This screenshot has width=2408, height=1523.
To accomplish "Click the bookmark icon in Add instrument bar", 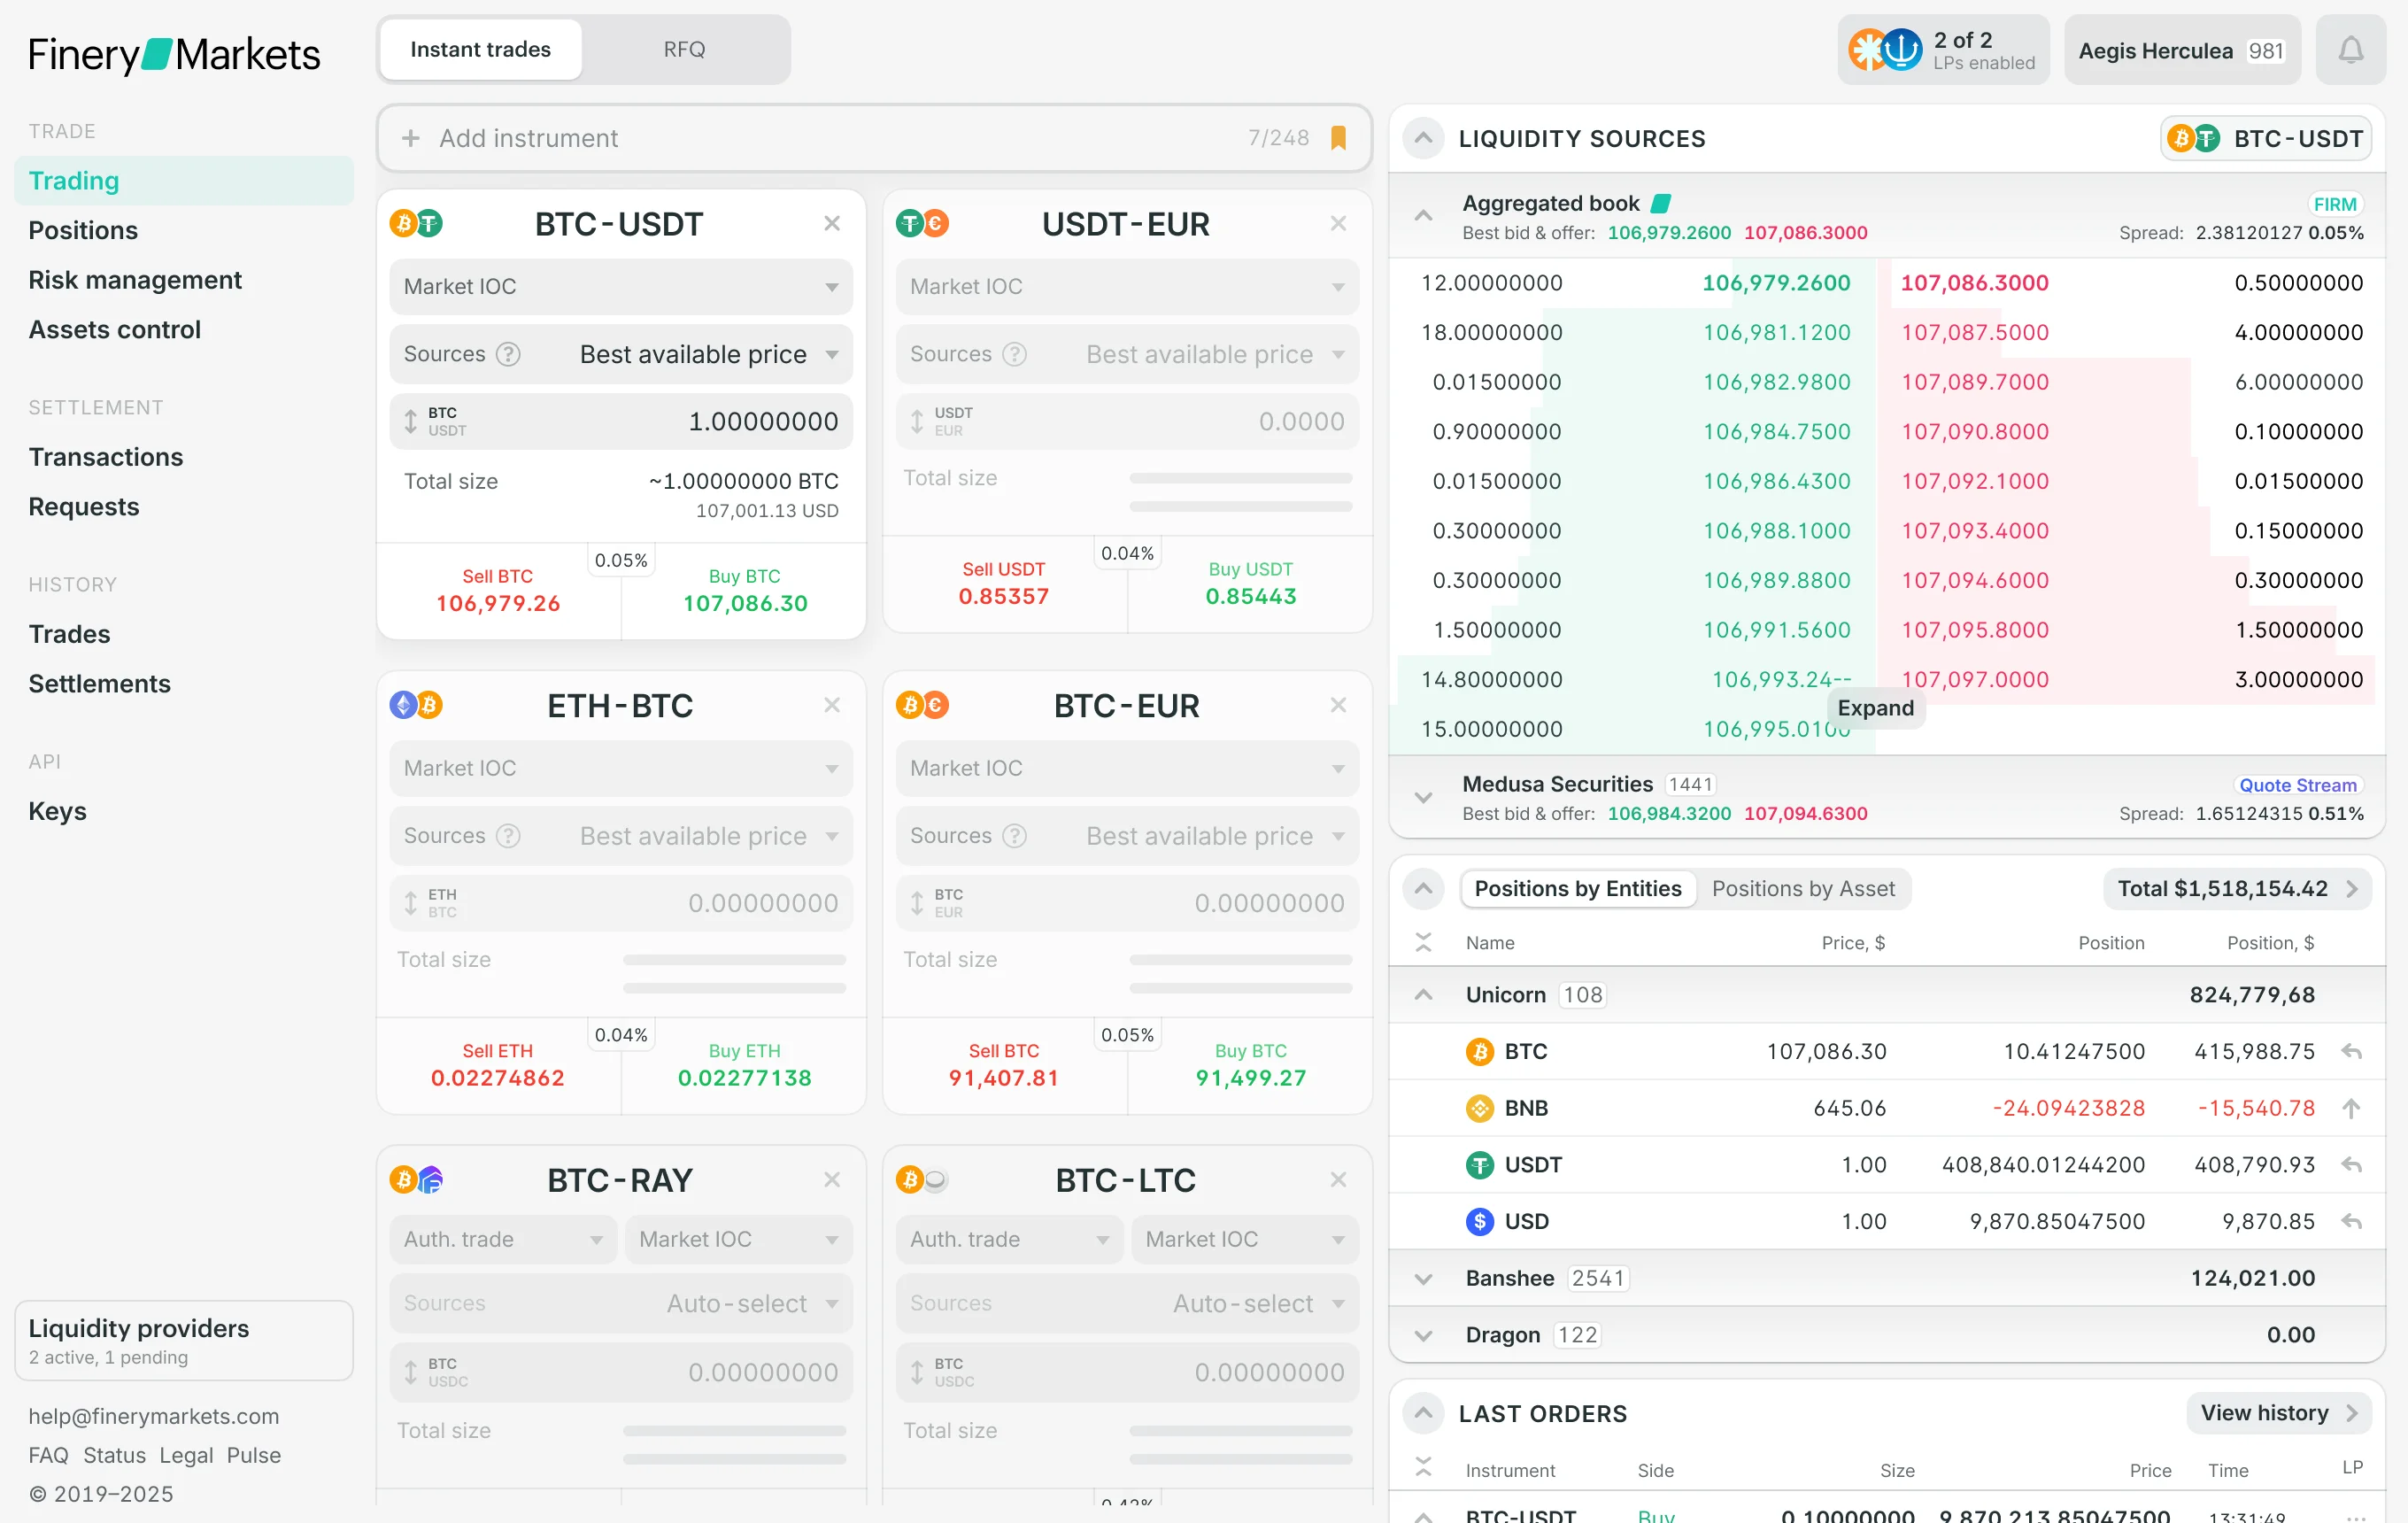I will pyautogui.click(x=1338, y=138).
